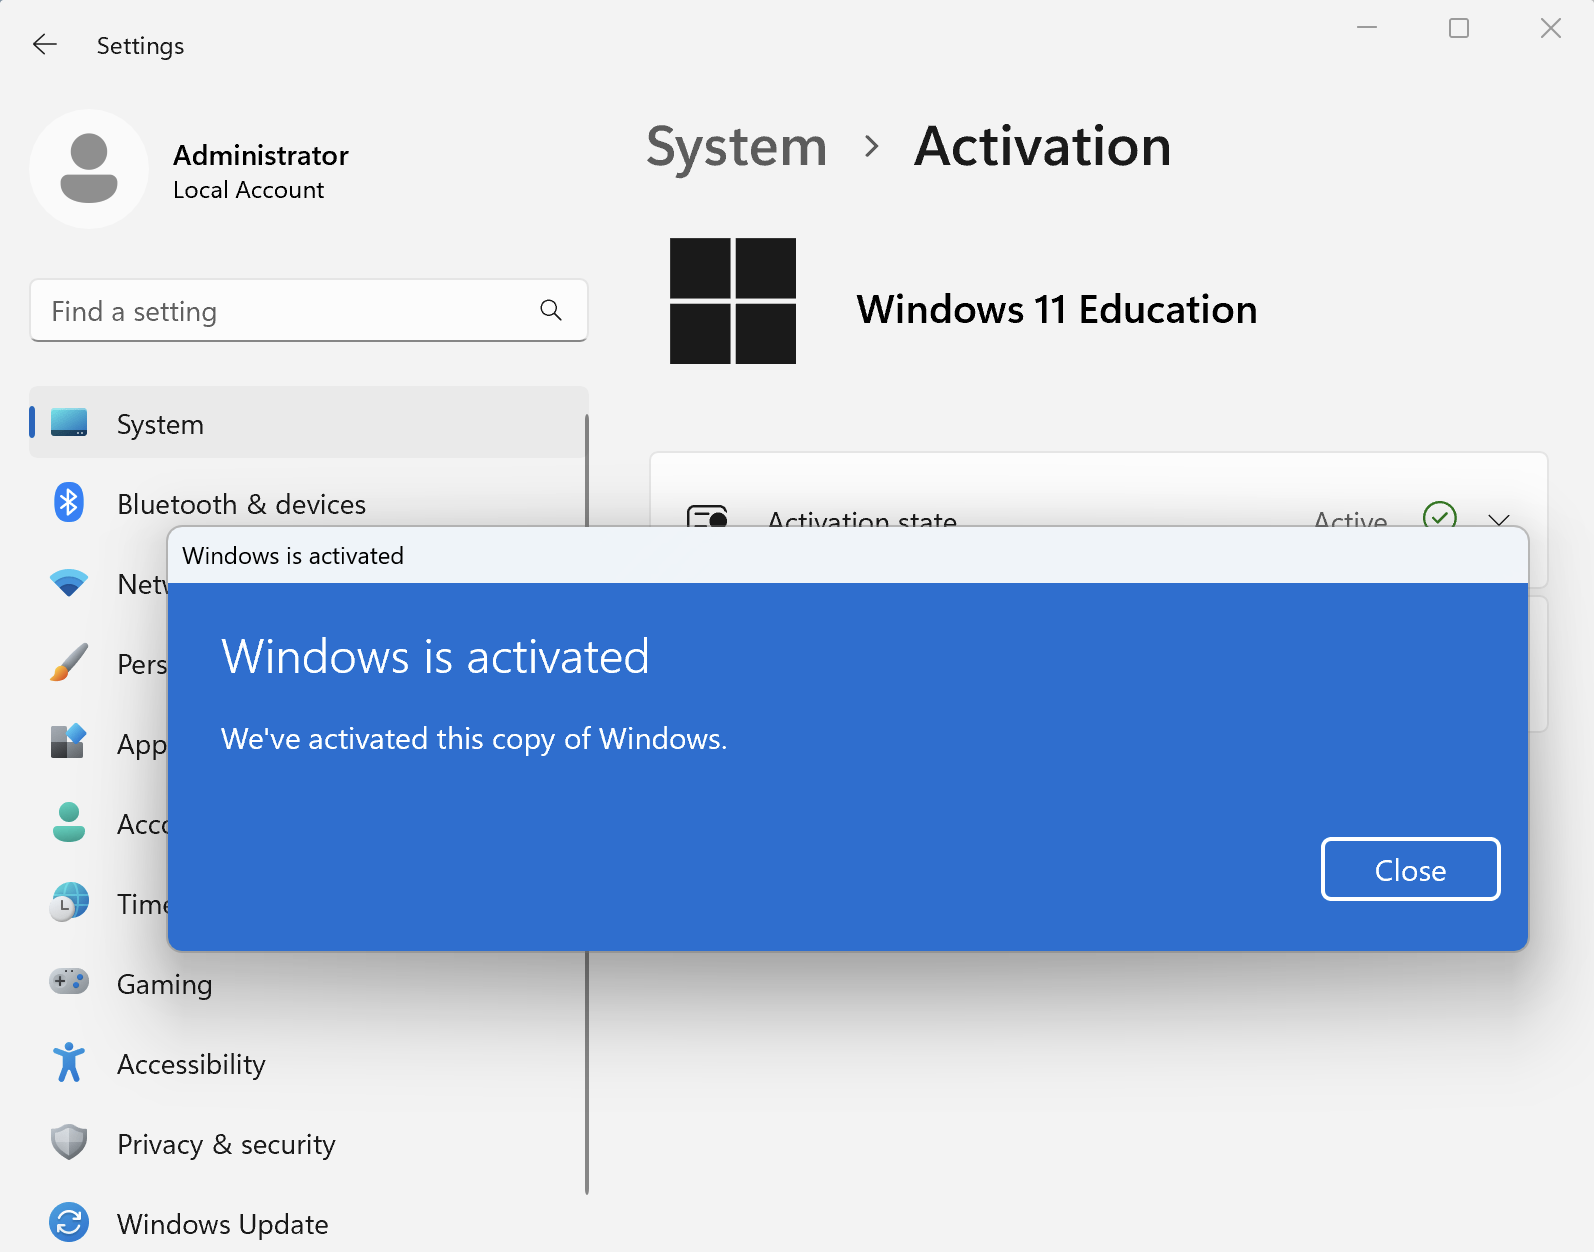Click the search magnifier icon
1594x1252 pixels.
(551, 311)
